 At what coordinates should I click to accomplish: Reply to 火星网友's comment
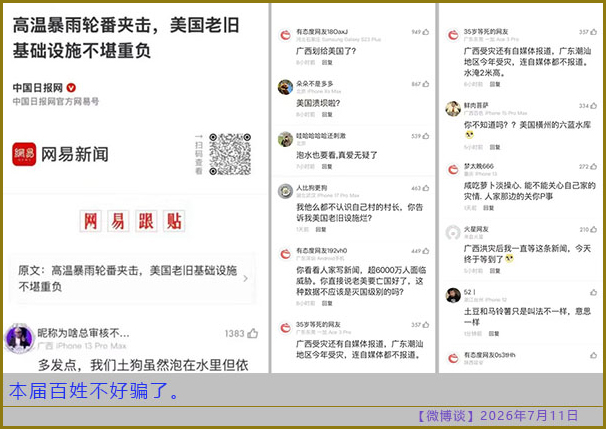(495, 271)
